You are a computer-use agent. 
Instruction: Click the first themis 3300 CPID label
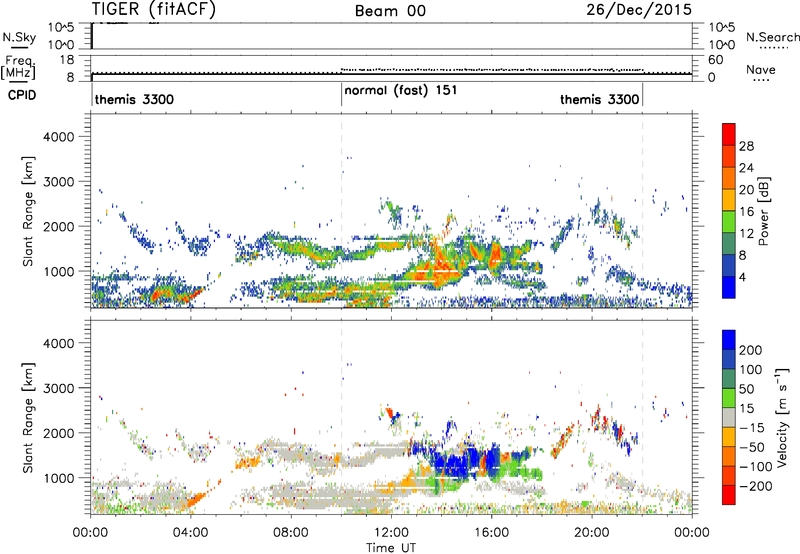click(134, 99)
